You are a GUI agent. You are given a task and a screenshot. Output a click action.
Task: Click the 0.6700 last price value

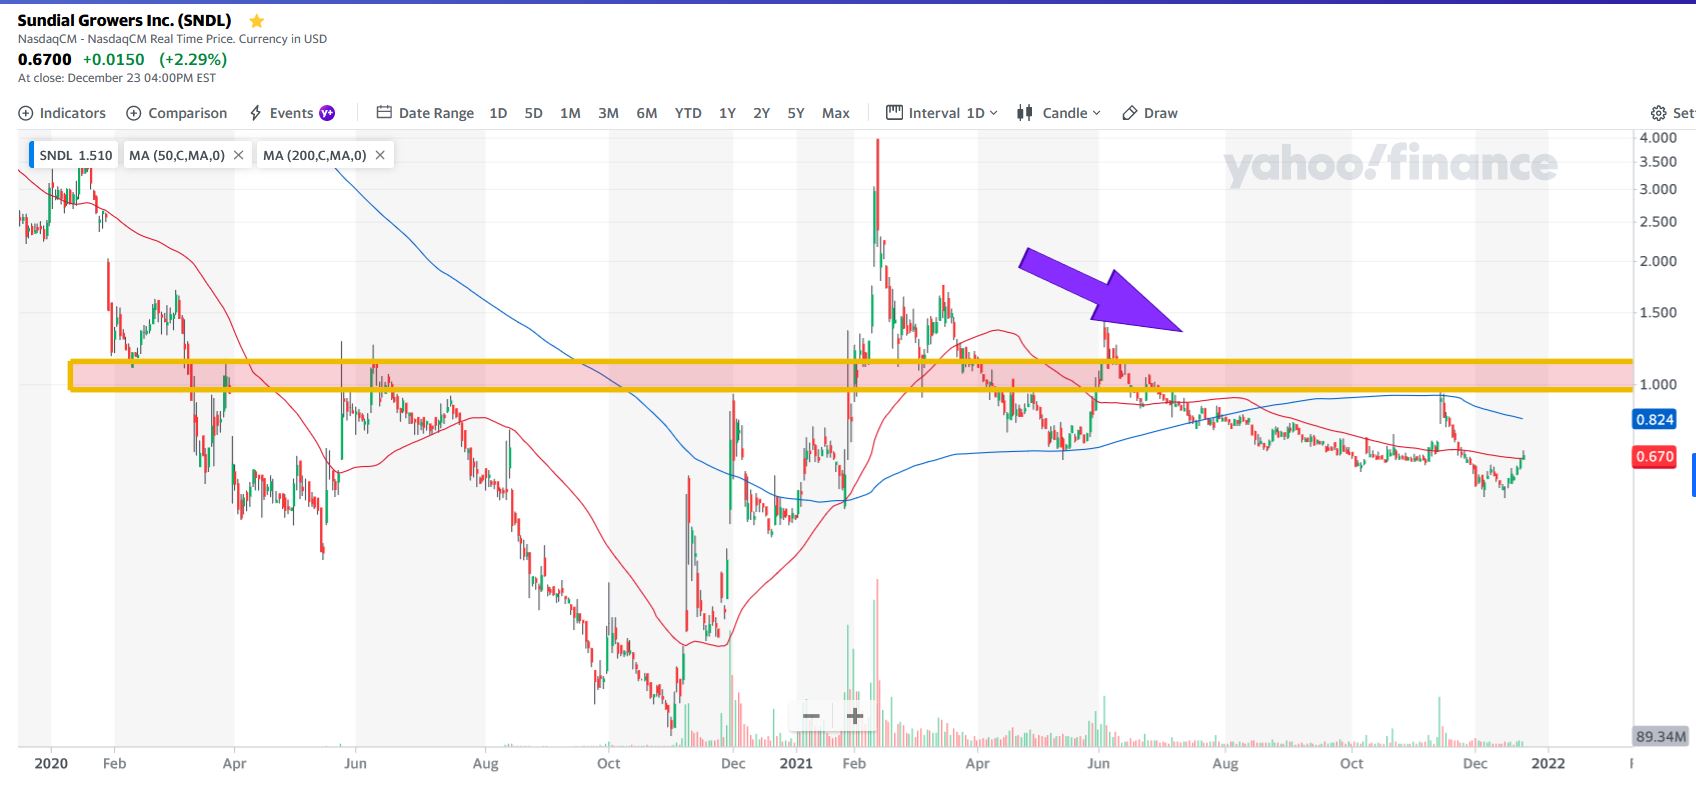(45, 60)
